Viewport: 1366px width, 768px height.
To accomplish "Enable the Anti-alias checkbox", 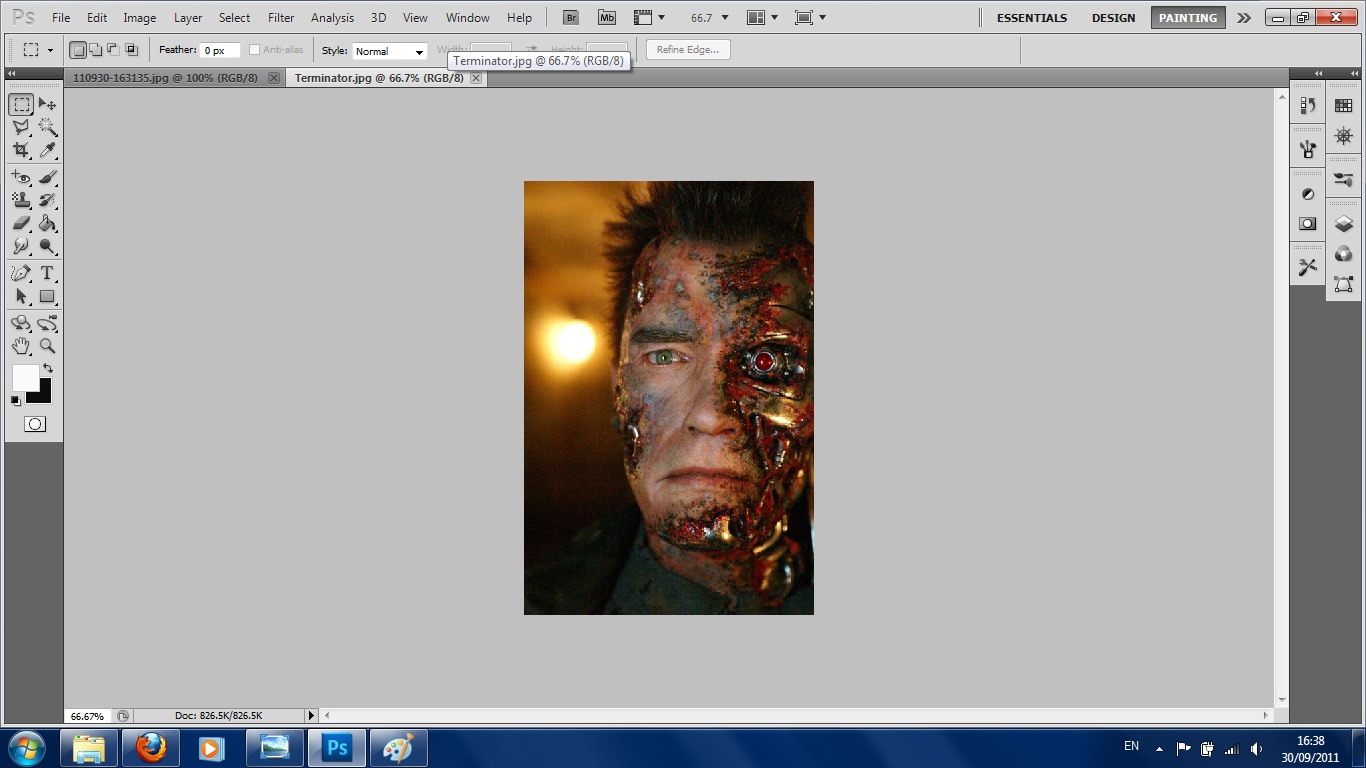I will pyautogui.click(x=254, y=50).
